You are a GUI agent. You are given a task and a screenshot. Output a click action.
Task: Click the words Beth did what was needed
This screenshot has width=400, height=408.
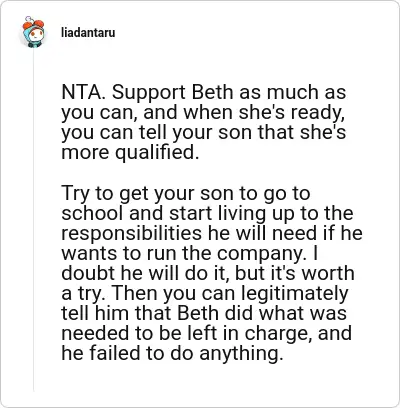click(x=204, y=323)
